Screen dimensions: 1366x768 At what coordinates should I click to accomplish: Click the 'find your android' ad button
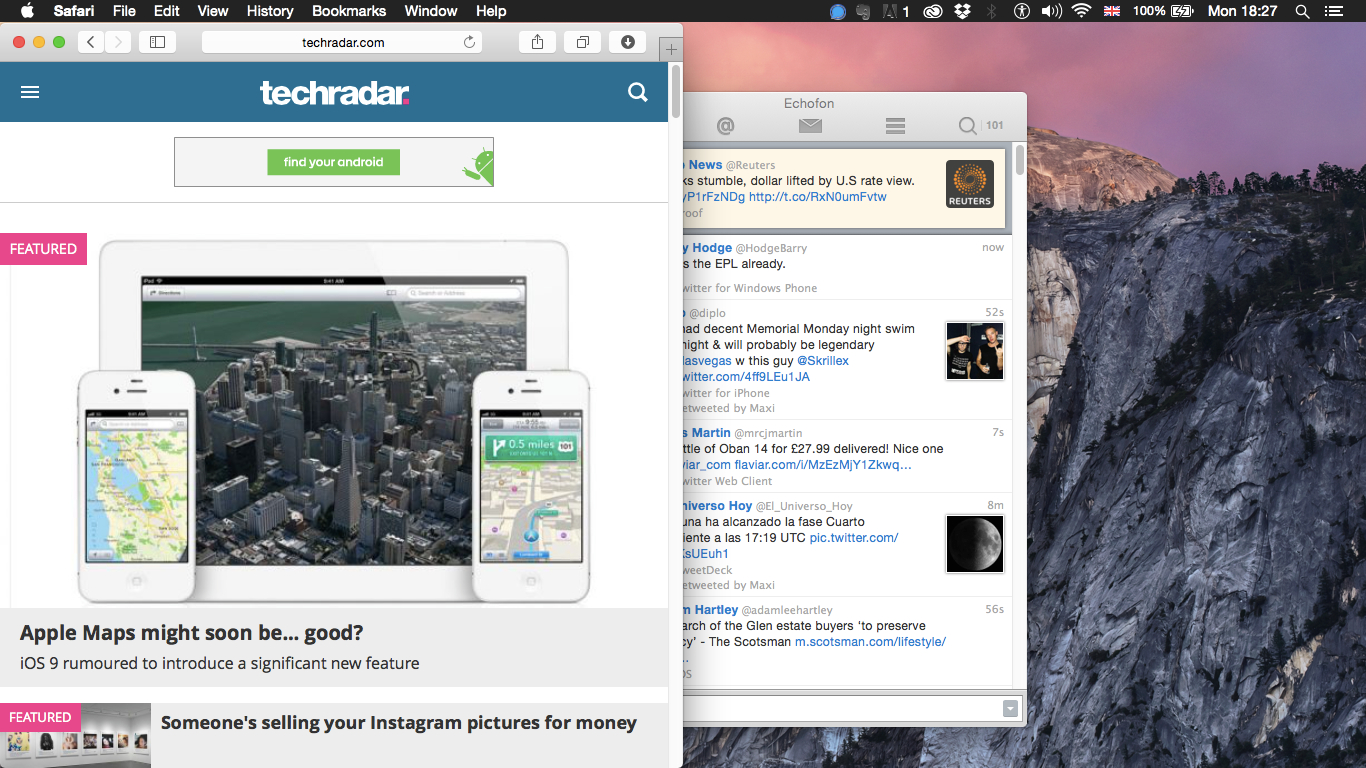(333, 162)
